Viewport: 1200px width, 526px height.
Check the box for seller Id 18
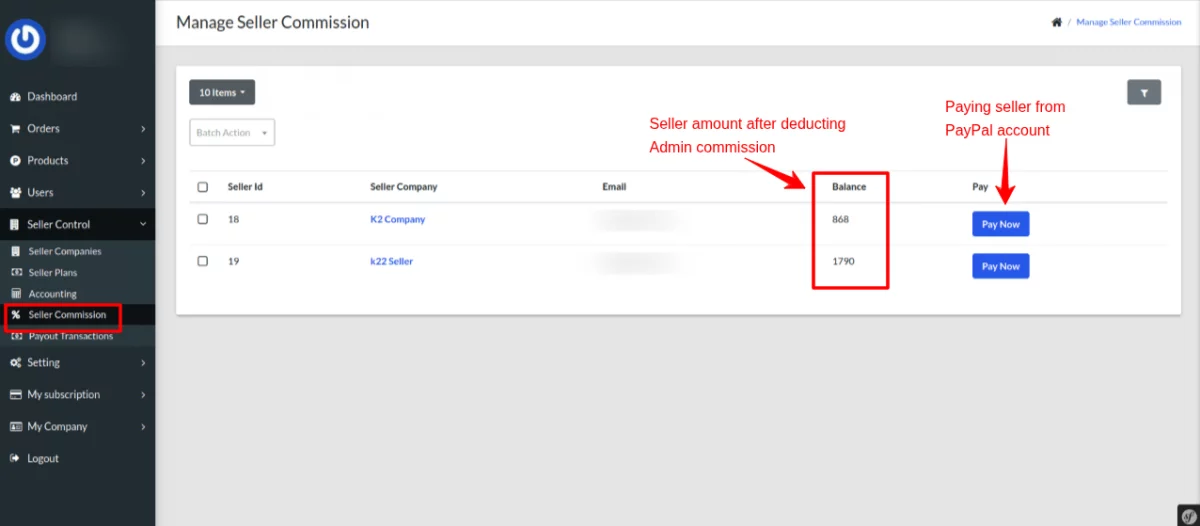point(203,219)
